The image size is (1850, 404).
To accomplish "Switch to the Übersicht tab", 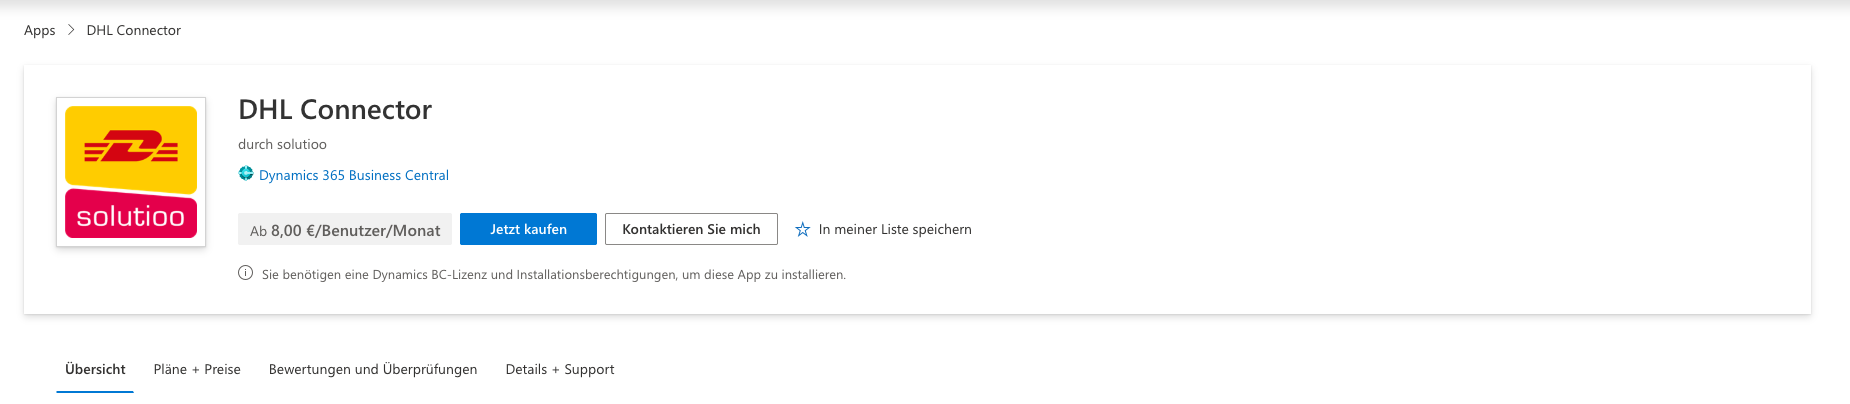I will pyautogui.click(x=95, y=369).
